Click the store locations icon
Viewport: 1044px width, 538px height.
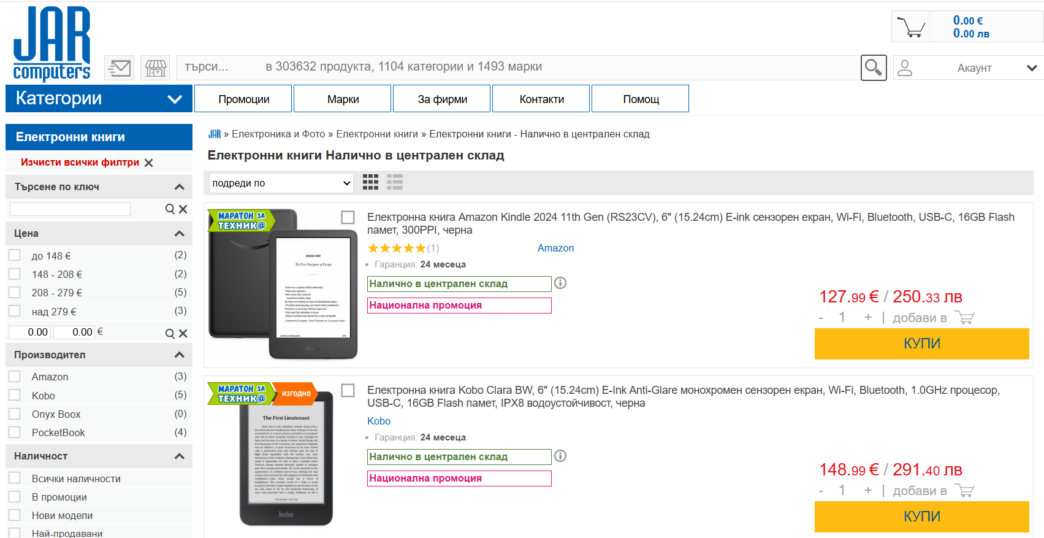(x=155, y=68)
